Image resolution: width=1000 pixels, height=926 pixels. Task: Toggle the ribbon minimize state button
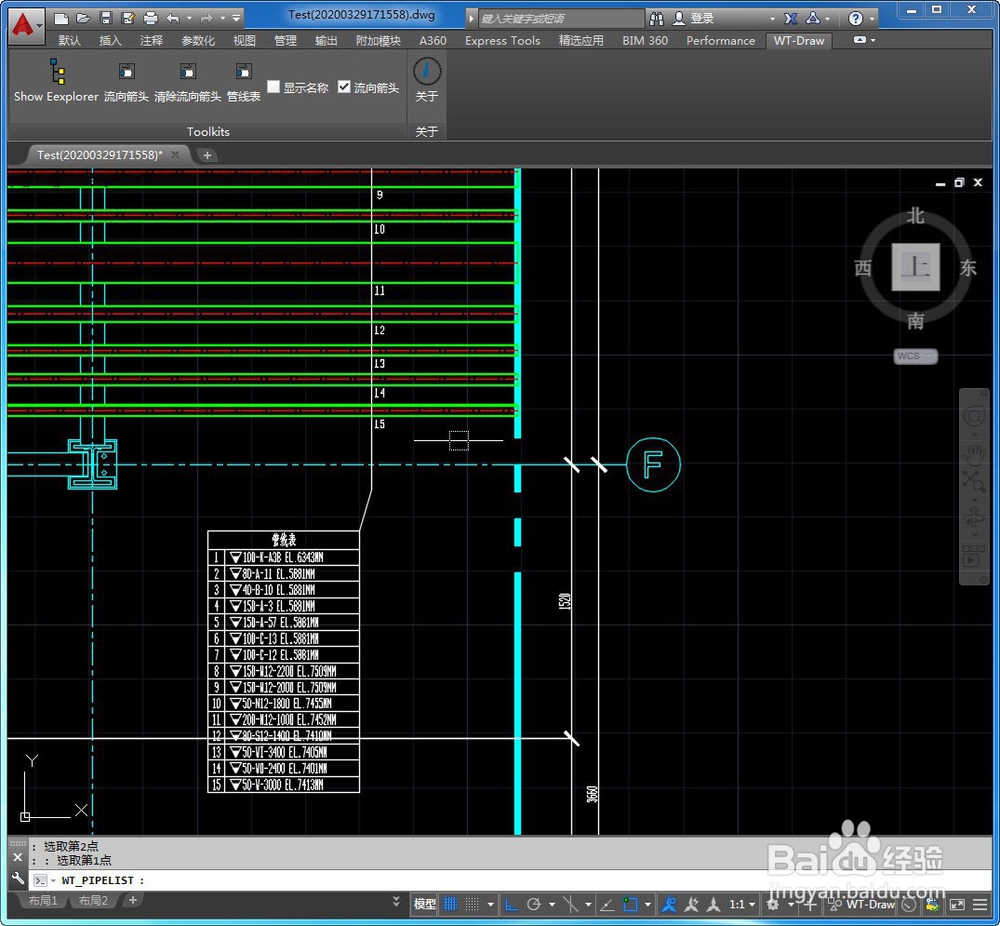tap(860, 40)
